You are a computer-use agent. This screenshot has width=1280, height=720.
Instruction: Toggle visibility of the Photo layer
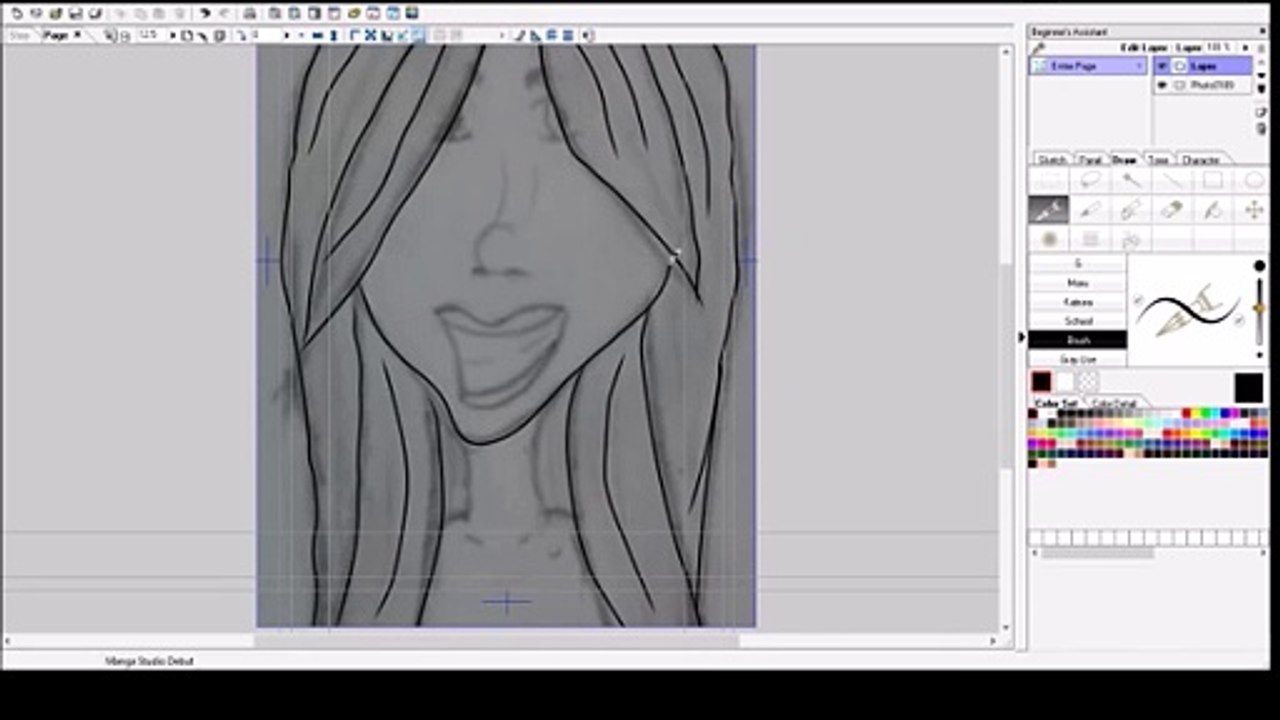pos(1162,86)
